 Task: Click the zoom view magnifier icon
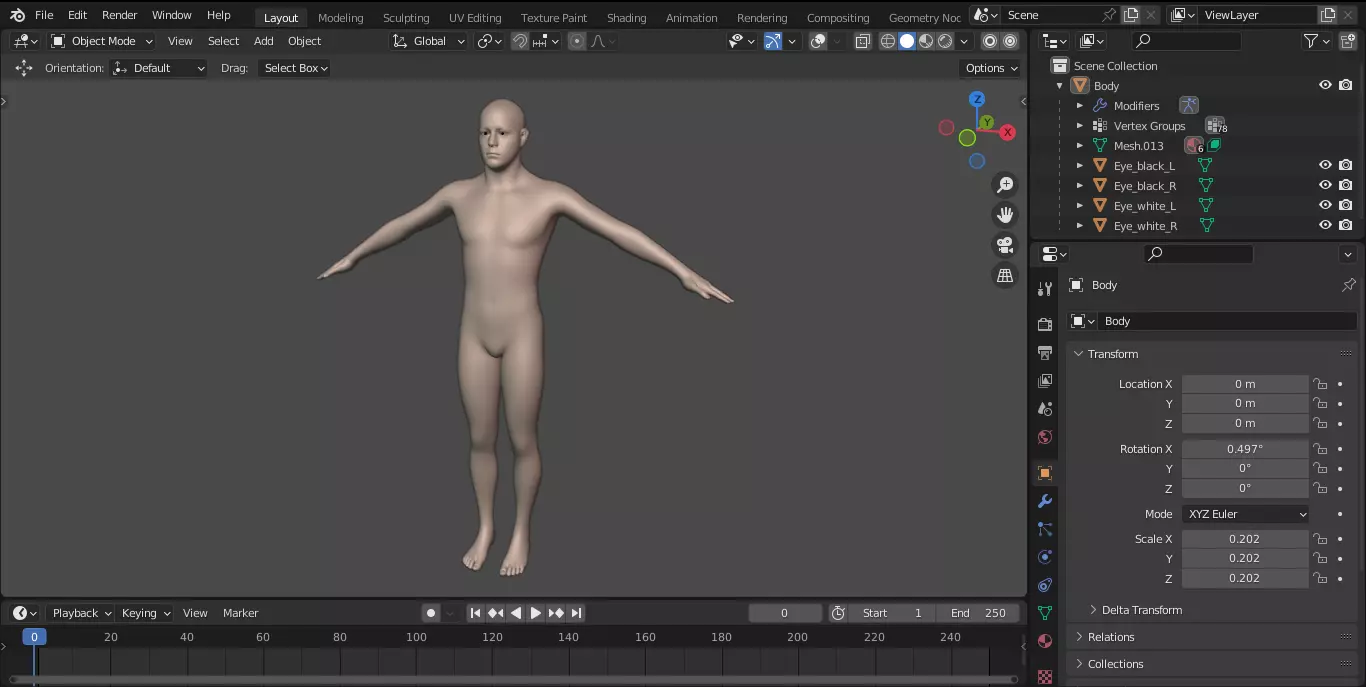tap(1005, 185)
